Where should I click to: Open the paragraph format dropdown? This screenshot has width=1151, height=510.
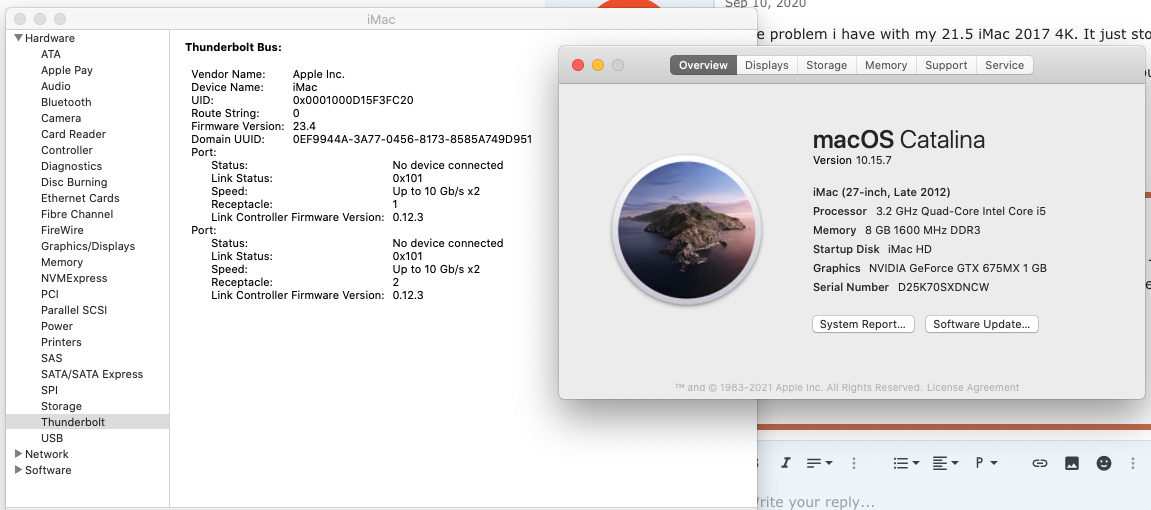click(x=986, y=463)
